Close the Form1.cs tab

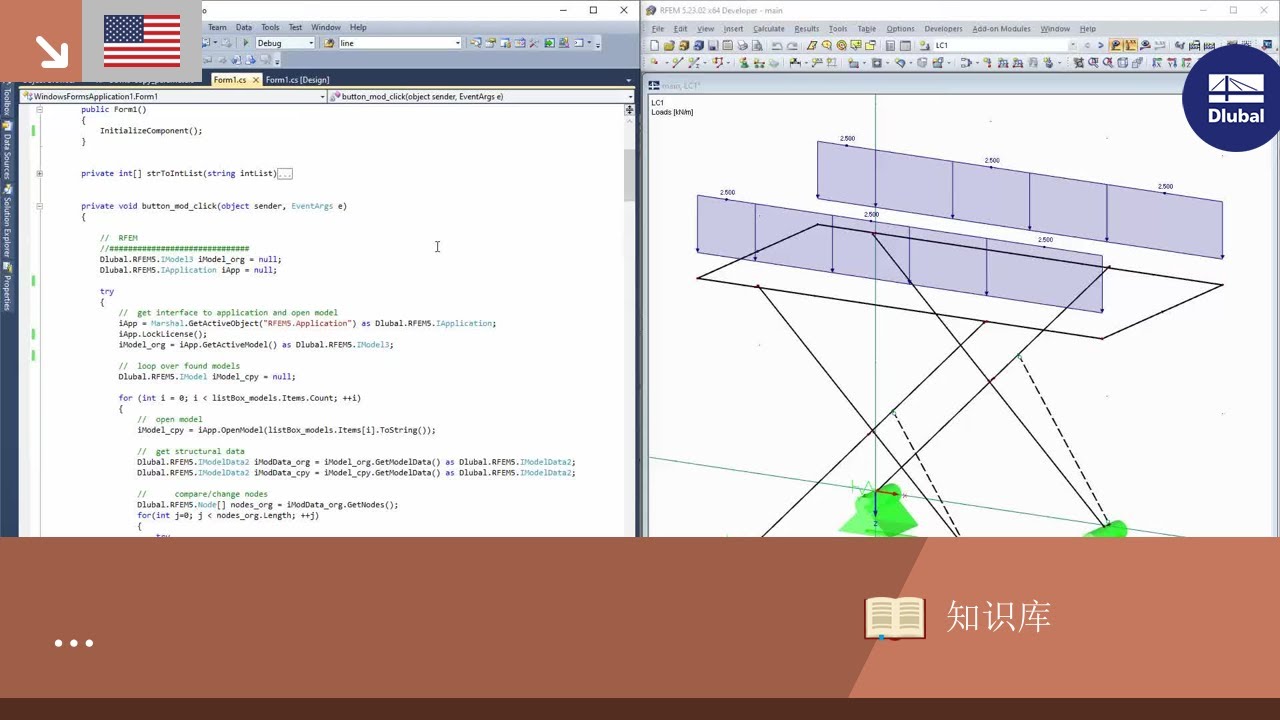pos(256,79)
